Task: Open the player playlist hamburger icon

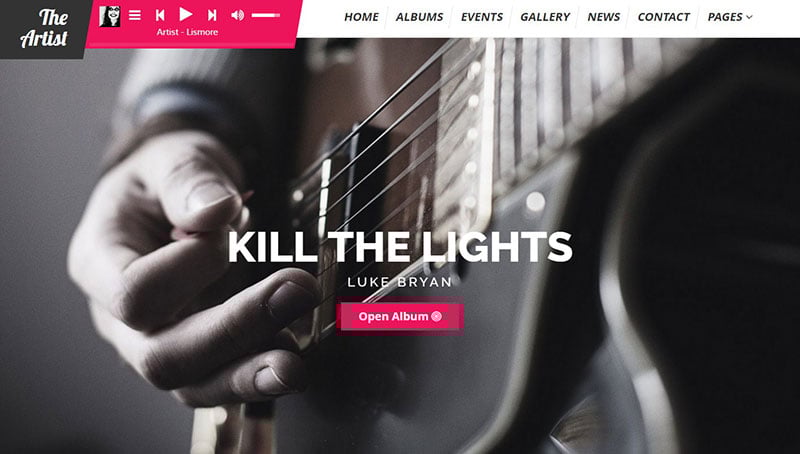Action: [x=135, y=15]
